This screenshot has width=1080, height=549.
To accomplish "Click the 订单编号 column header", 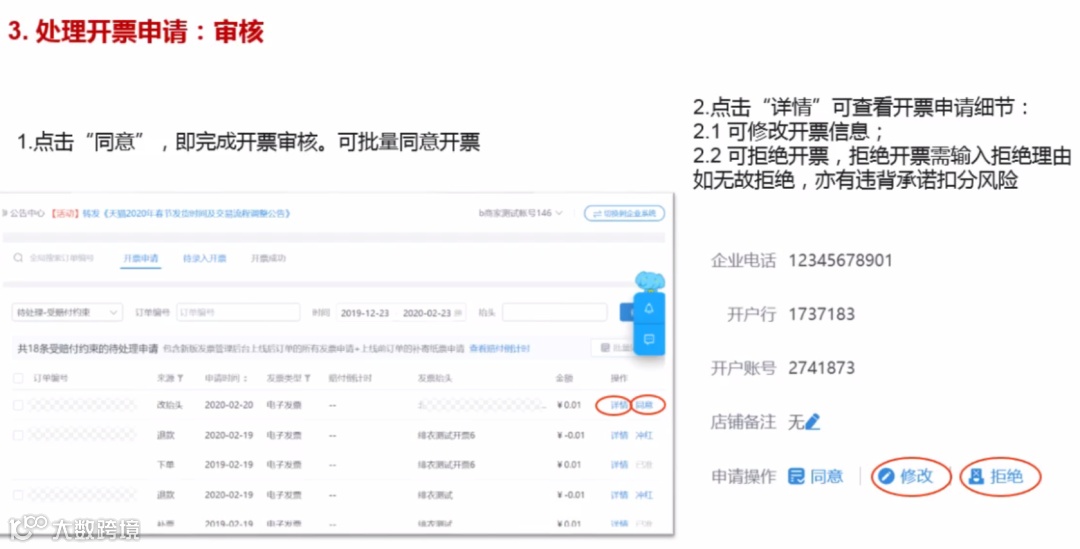I will tap(50, 378).
